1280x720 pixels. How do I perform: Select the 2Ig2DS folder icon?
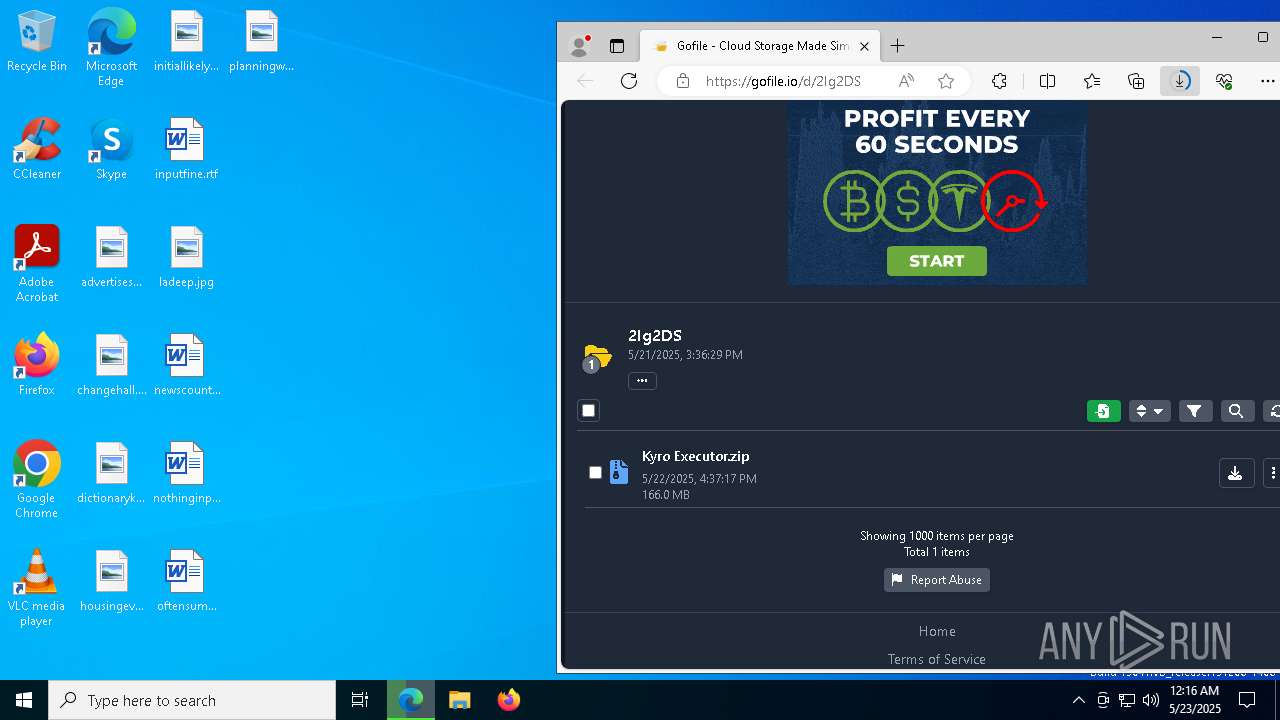pyautogui.click(x=597, y=357)
